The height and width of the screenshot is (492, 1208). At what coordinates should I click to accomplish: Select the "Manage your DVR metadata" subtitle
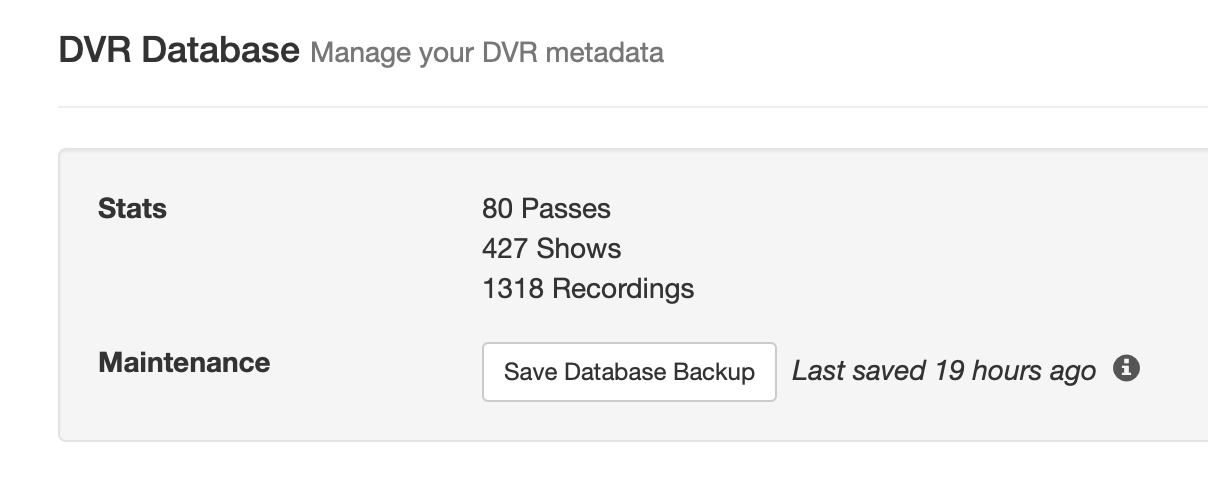coord(486,52)
